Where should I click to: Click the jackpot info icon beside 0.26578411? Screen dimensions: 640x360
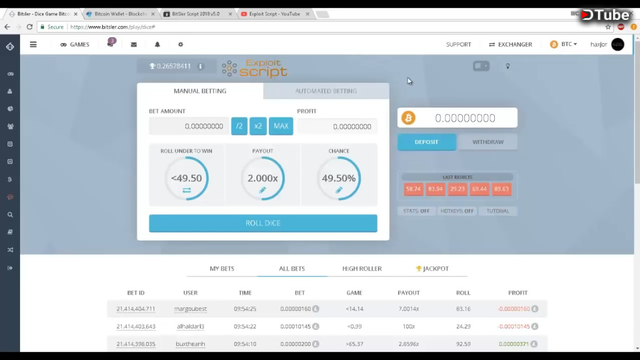click(x=200, y=66)
